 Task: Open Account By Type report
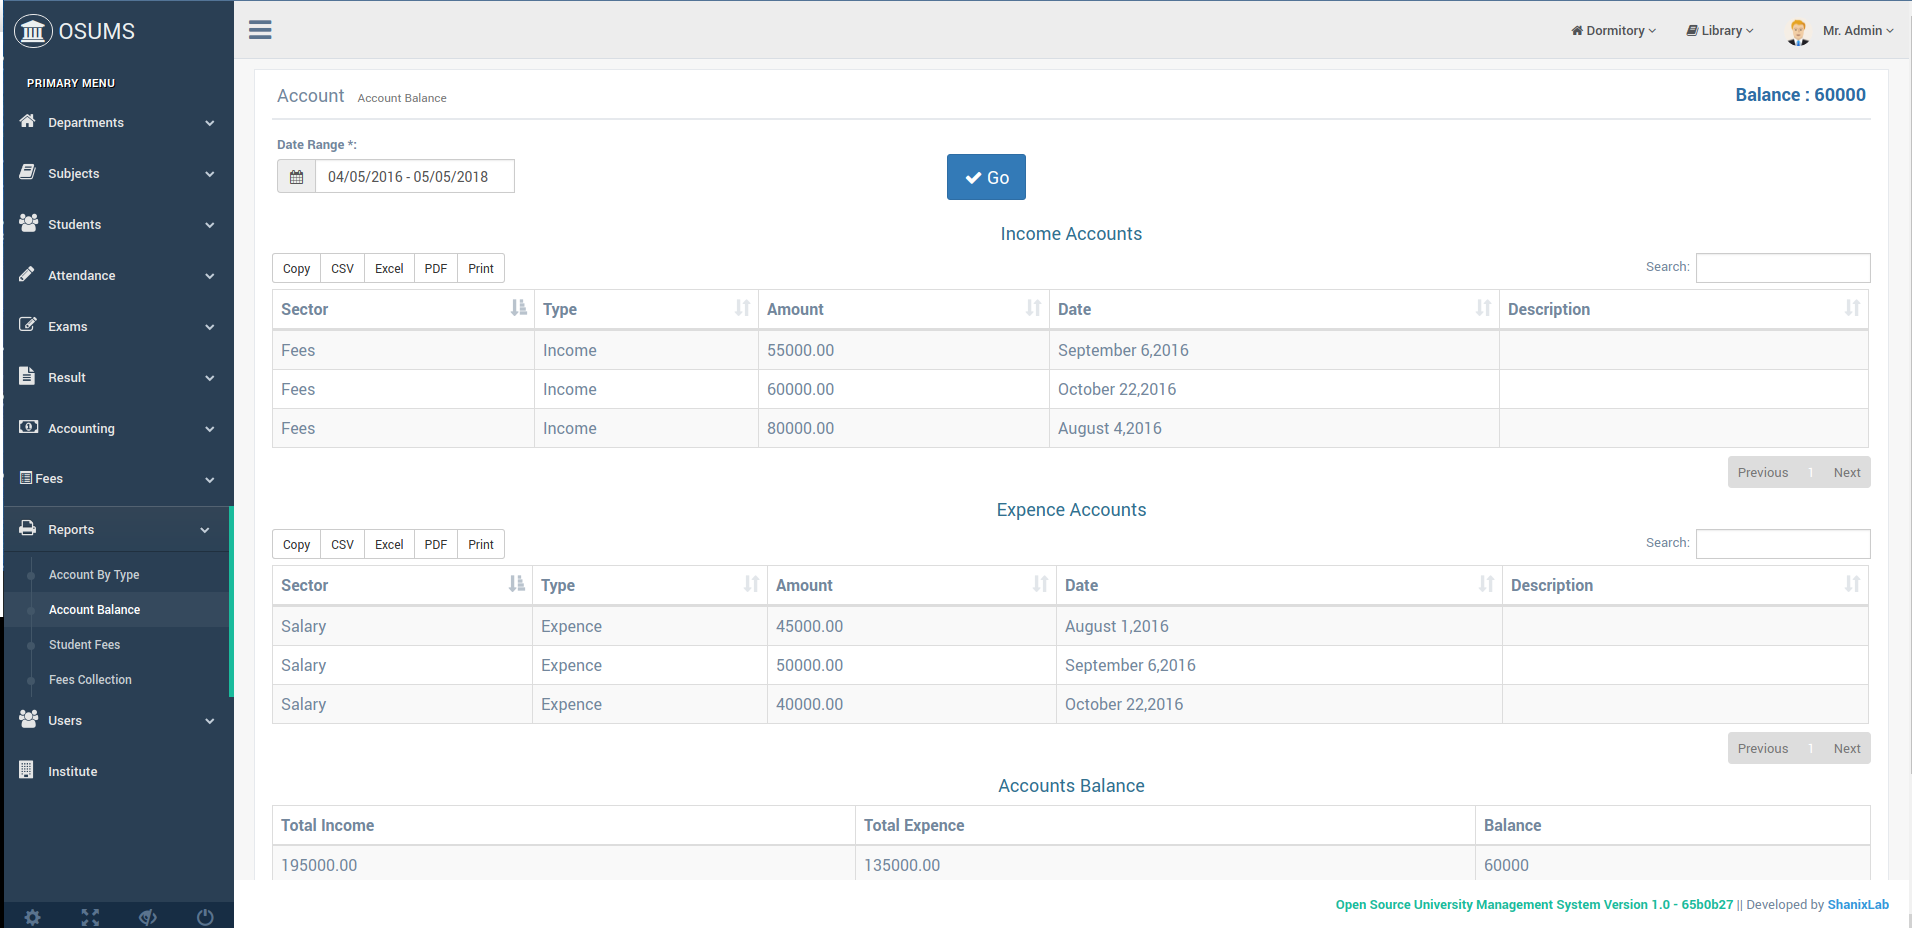tap(94, 575)
